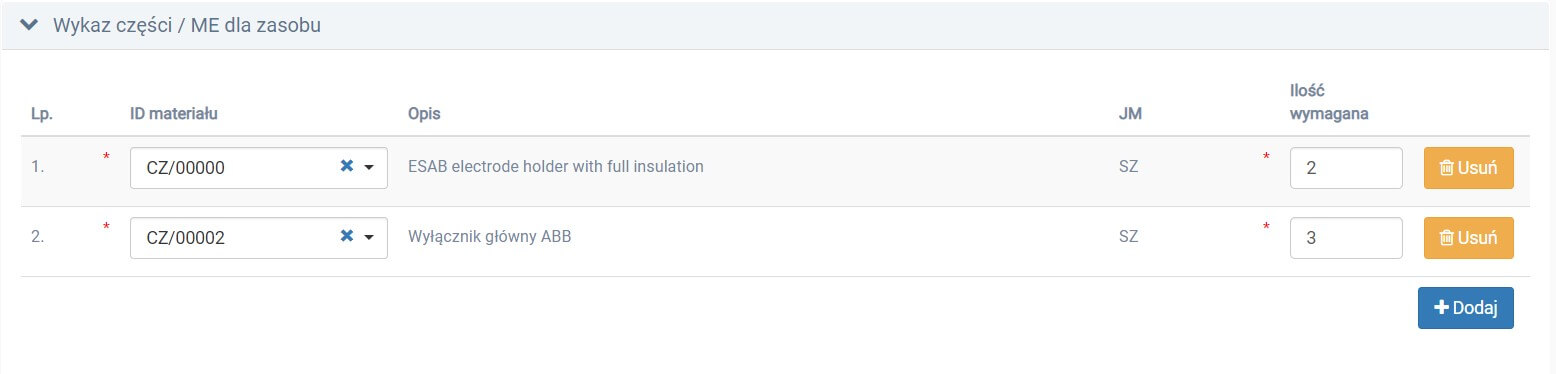The width and height of the screenshot is (1556, 374).
Task: Select the CZ/00000 material ID combo box
Action: [259, 168]
